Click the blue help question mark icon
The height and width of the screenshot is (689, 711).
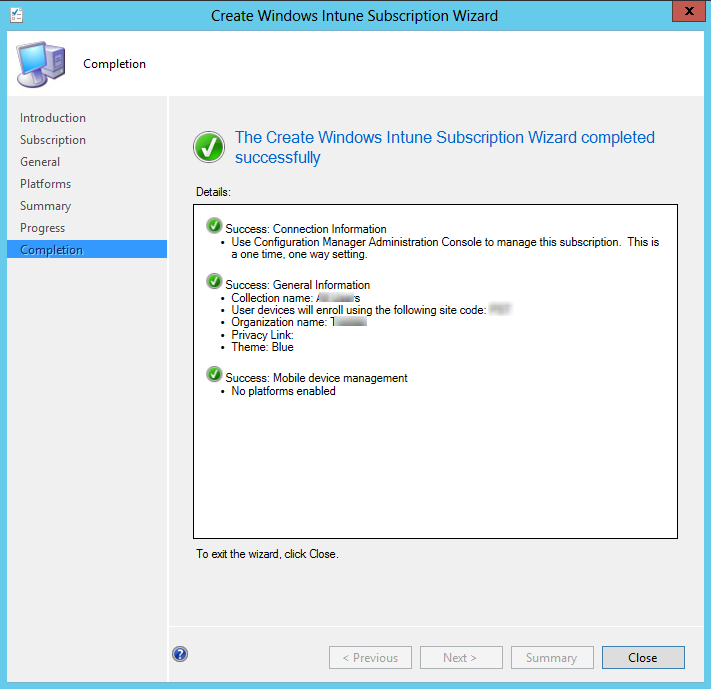pyautogui.click(x=180, y=654)
